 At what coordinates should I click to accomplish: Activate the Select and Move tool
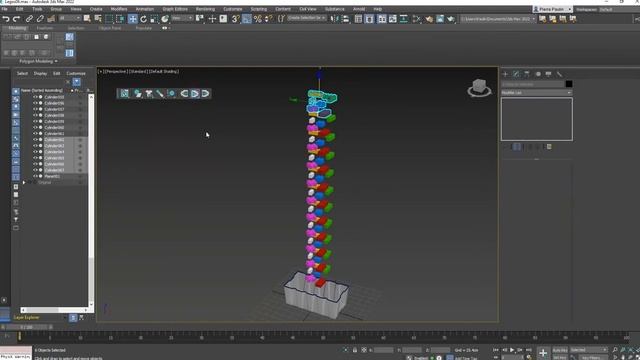click(133, 19)
